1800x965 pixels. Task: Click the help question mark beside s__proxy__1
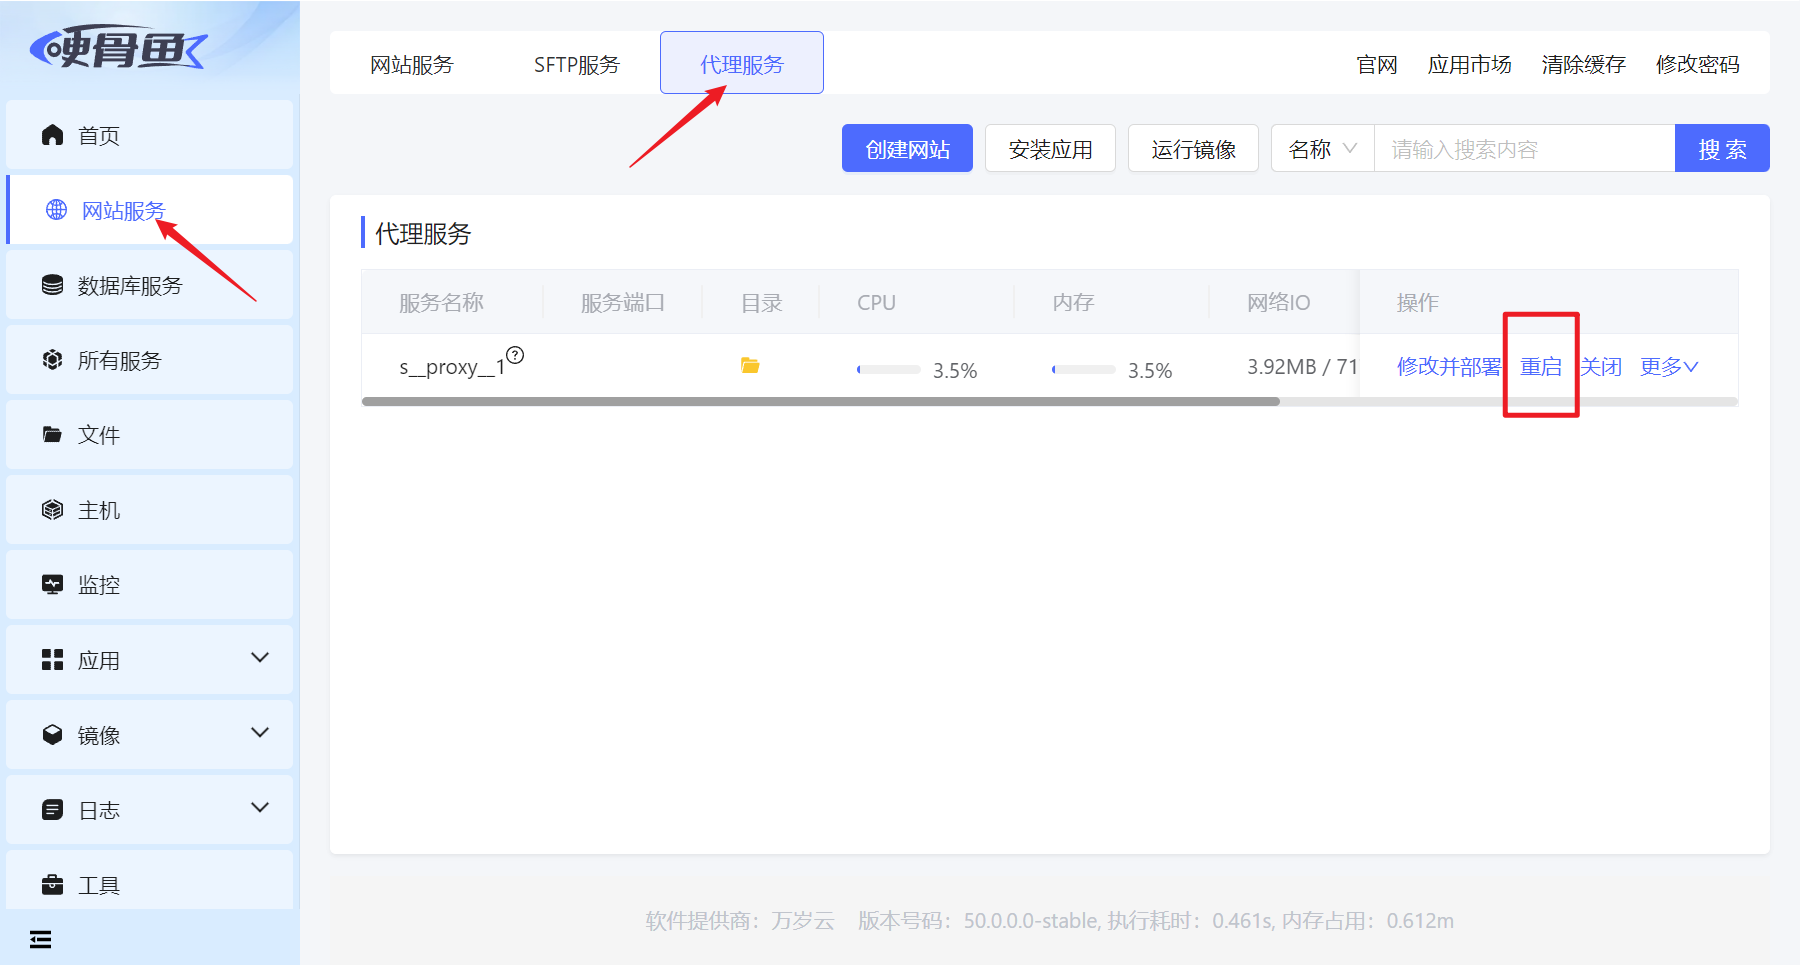click(x=515, y=355)
